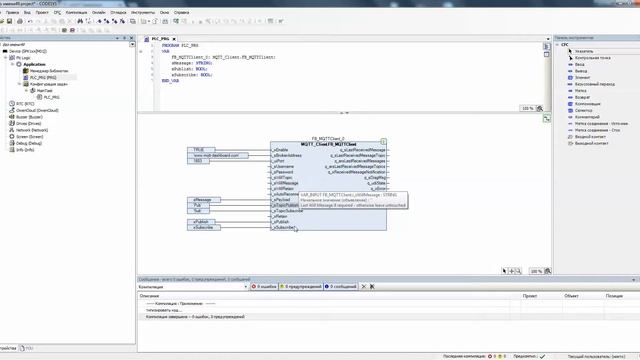Click the pointer icon at canvas bottom
Image resolution: width=640 pixels, height=360 pixels.
(504, 271)
